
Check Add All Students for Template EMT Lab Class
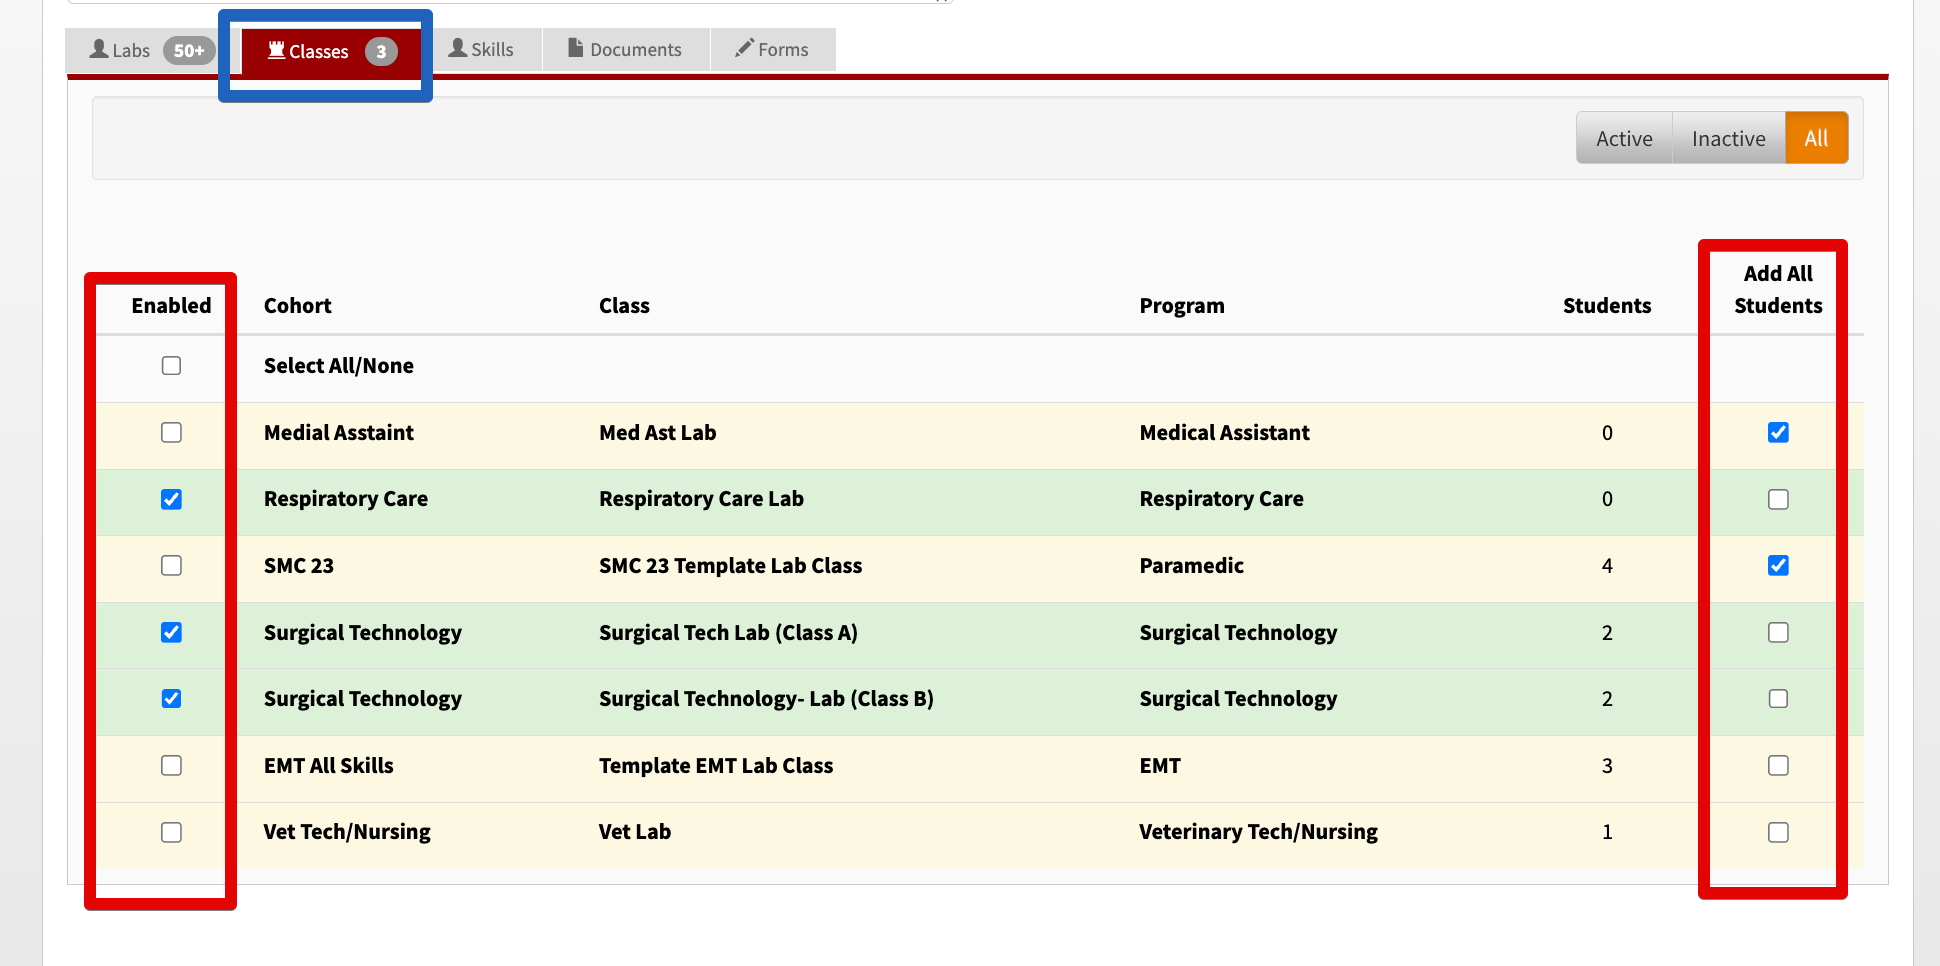(x=1778, y=765)
